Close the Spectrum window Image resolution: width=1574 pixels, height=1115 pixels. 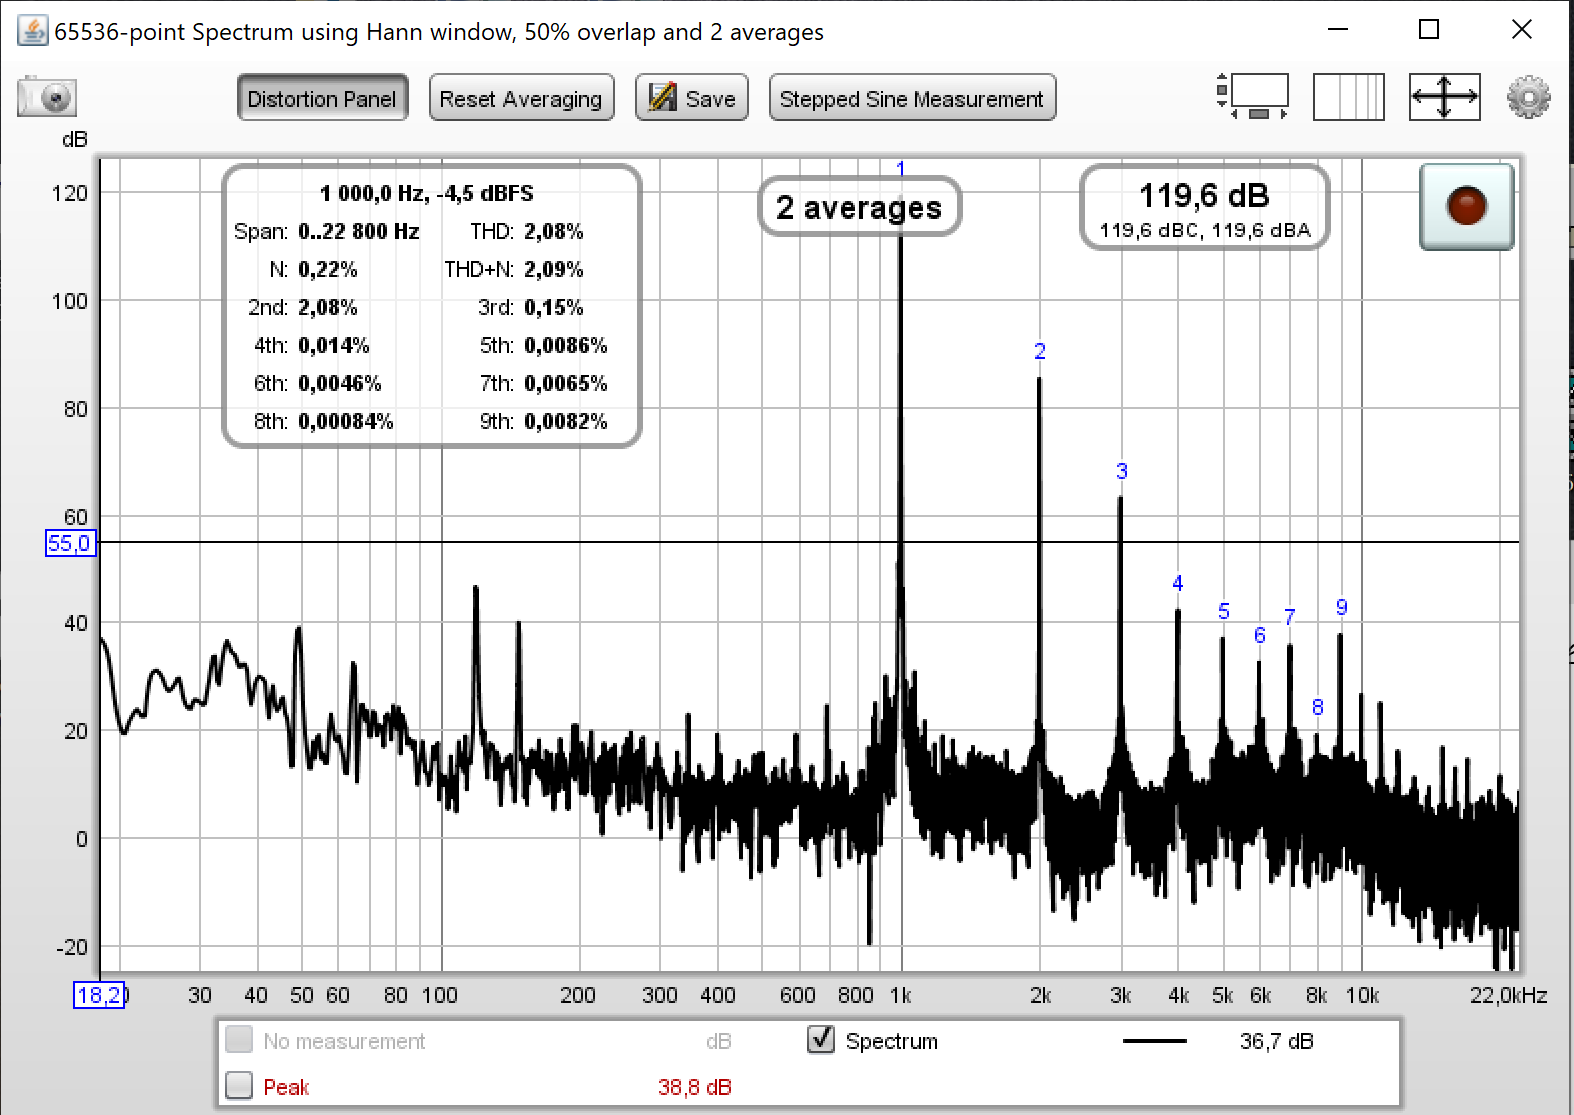click(1522, 30)
